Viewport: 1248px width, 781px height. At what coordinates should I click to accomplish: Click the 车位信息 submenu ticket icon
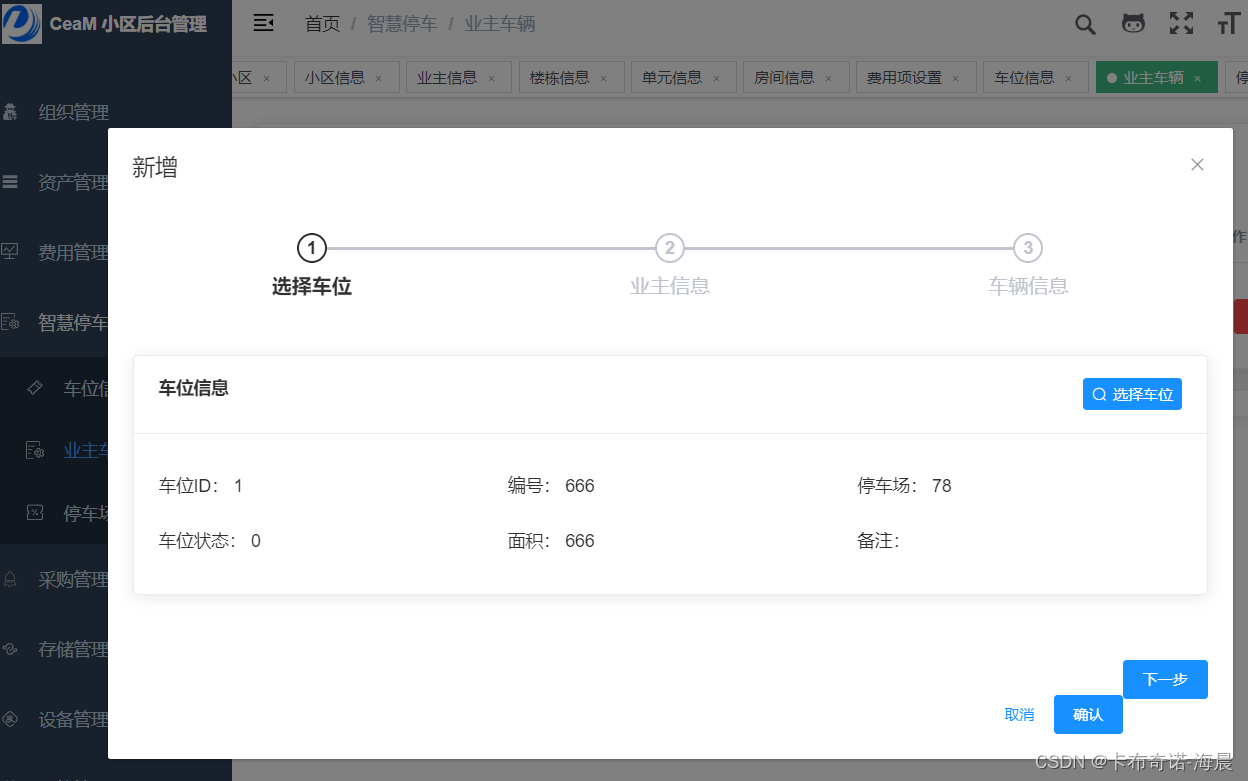click(35, 388)
